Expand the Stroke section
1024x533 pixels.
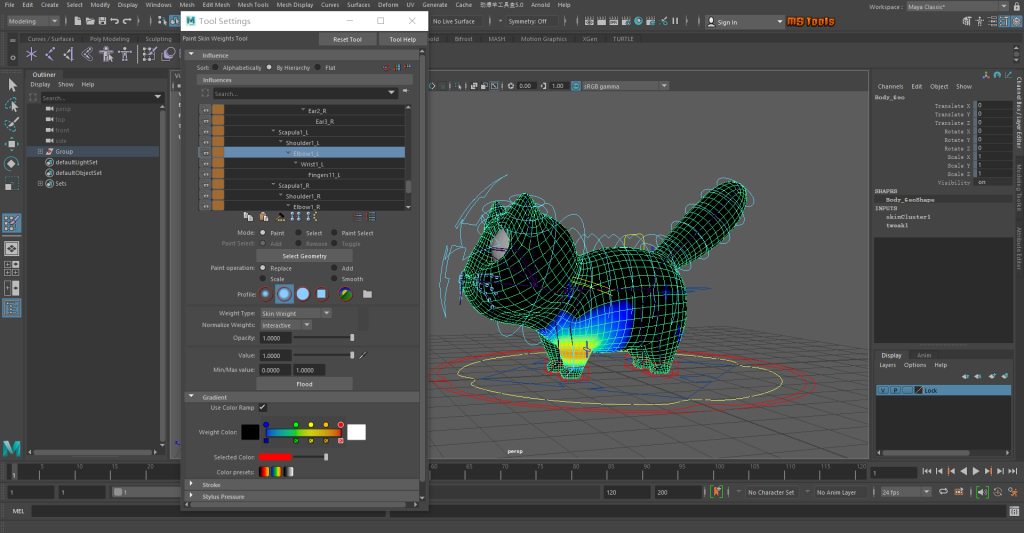[191, 485]
